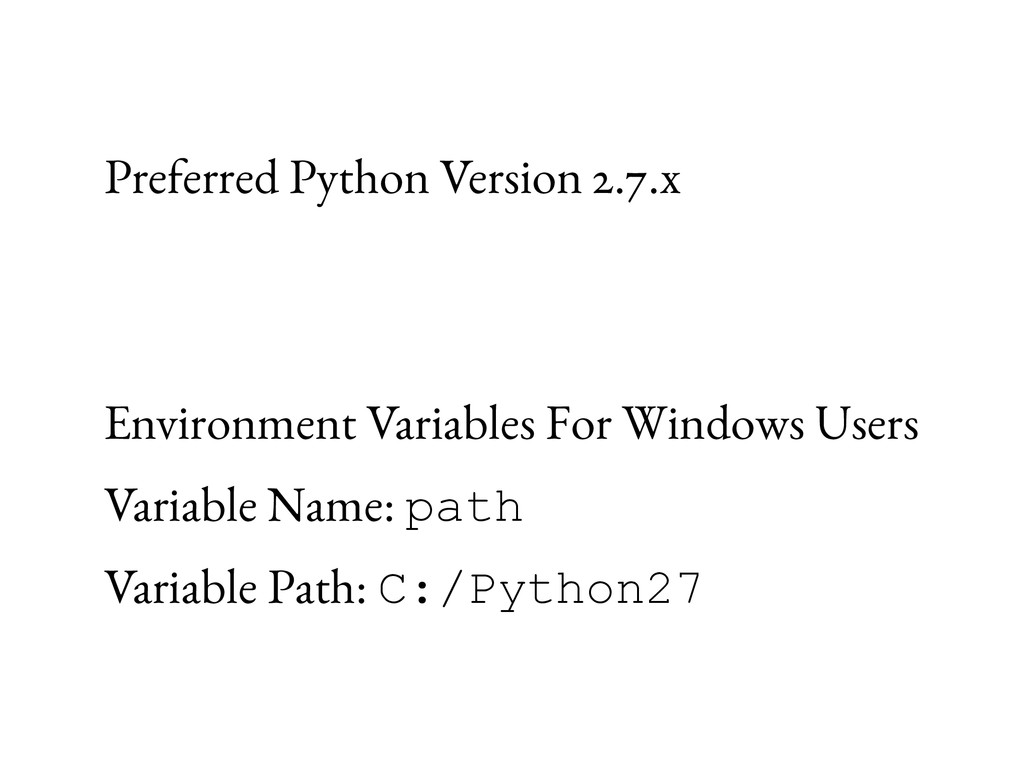Image resolution: width=1024 pixels, height=768 pixels.
Task: Click the word 'Windows'
Action: (712, 424)
